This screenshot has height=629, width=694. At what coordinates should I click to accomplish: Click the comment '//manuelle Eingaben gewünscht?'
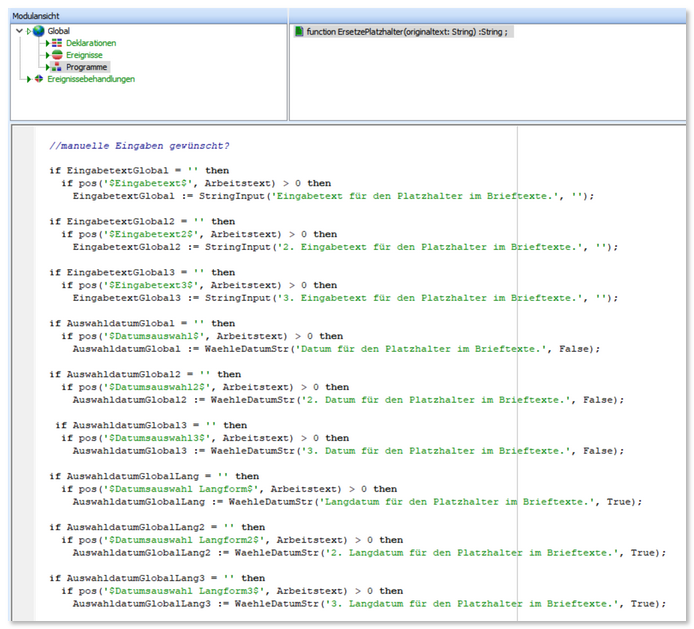coord(139,146)
